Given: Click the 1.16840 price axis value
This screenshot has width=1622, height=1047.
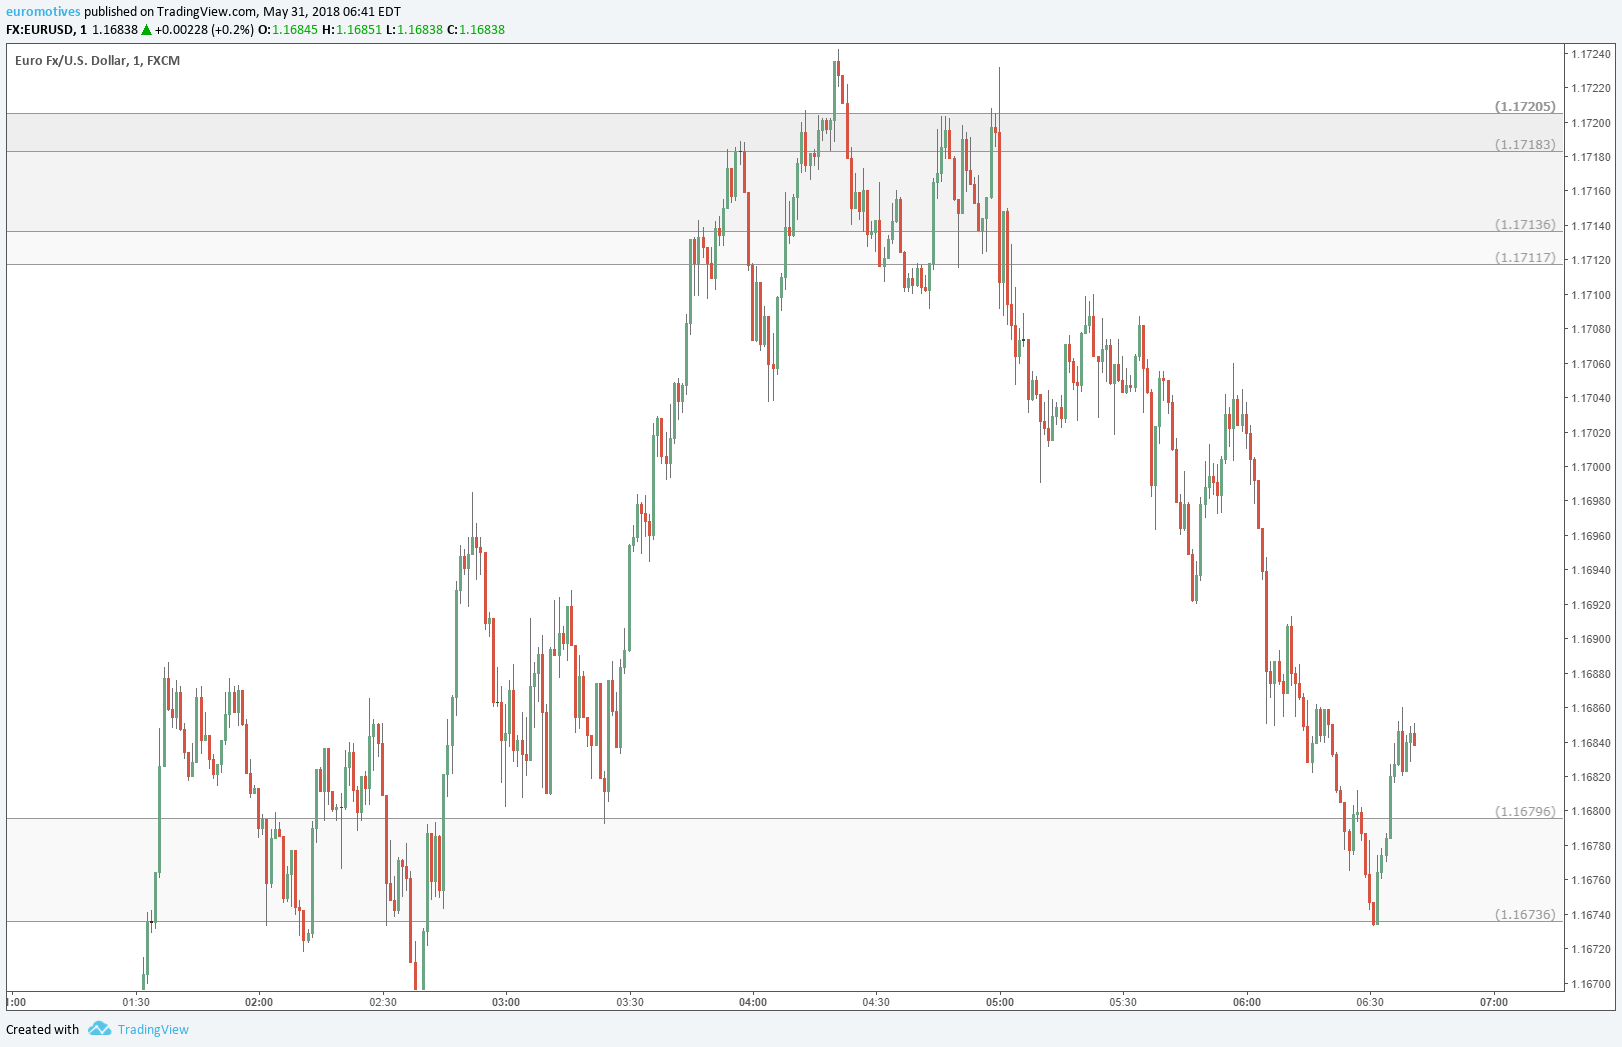Looking at the screenshot, I should pyautogui.click(x=1591, y=743).
